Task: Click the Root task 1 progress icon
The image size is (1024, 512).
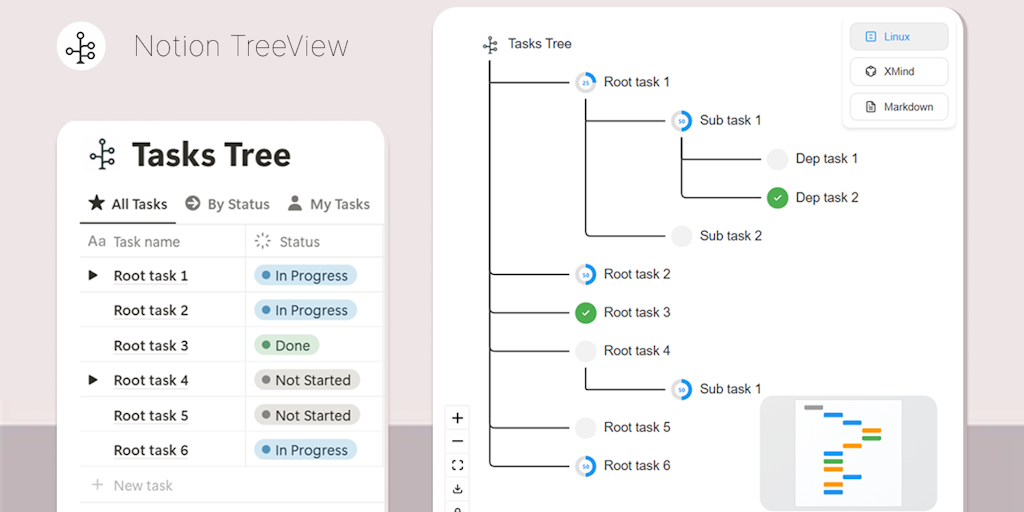Action: (x=586, y=82)
